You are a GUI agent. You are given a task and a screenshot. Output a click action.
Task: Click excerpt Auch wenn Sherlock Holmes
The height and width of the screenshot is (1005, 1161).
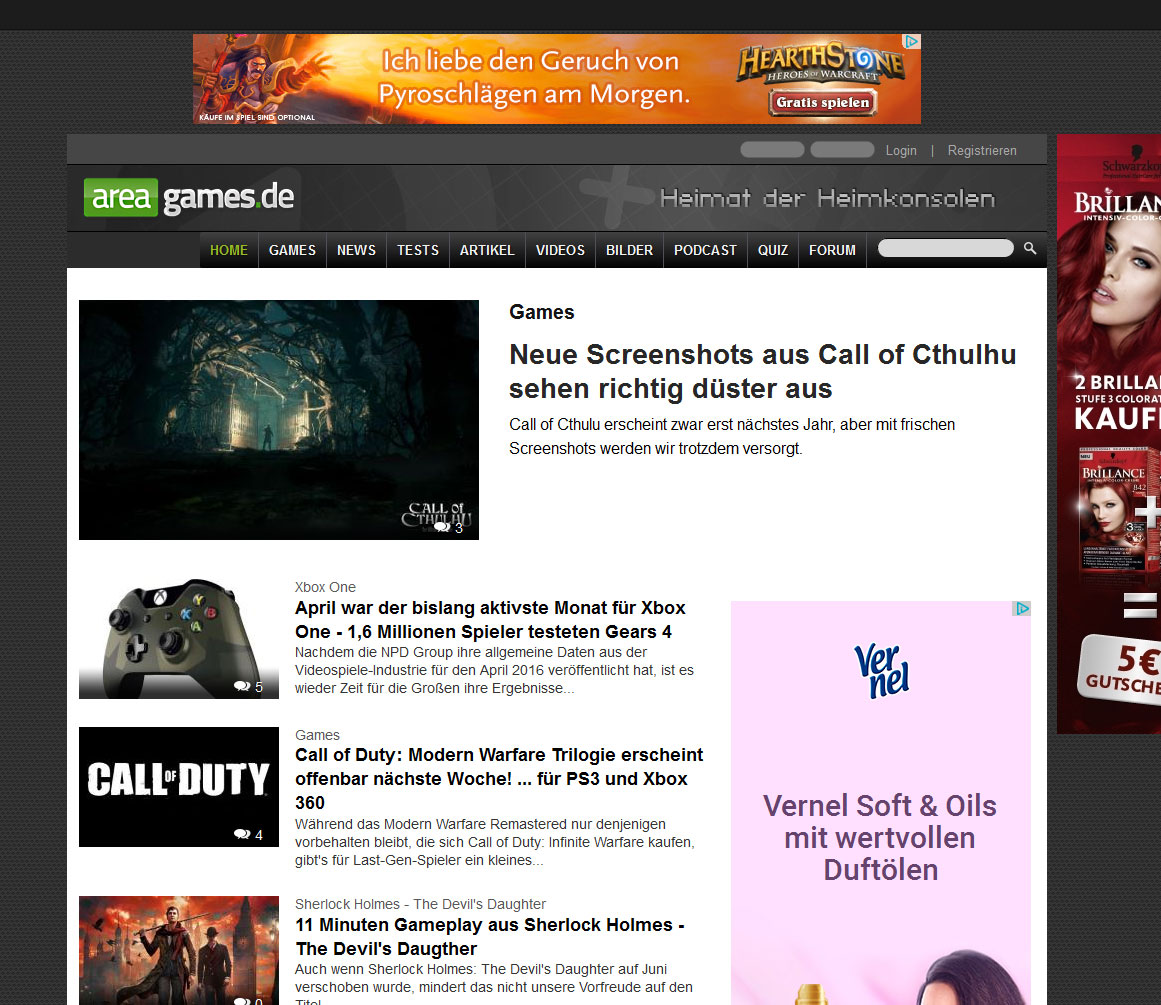(x=493, y=983)
